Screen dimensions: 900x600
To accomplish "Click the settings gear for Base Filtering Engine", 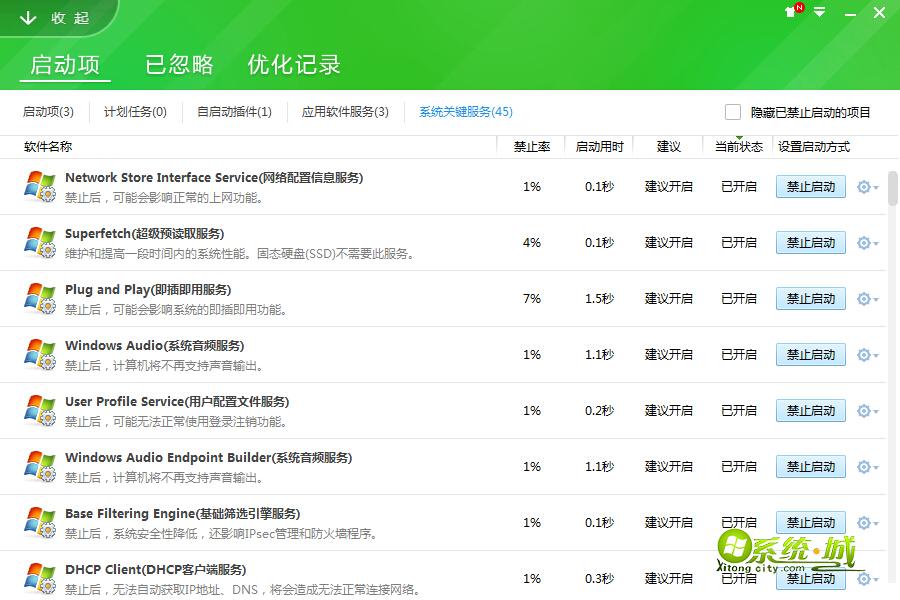I will point(864,522).
